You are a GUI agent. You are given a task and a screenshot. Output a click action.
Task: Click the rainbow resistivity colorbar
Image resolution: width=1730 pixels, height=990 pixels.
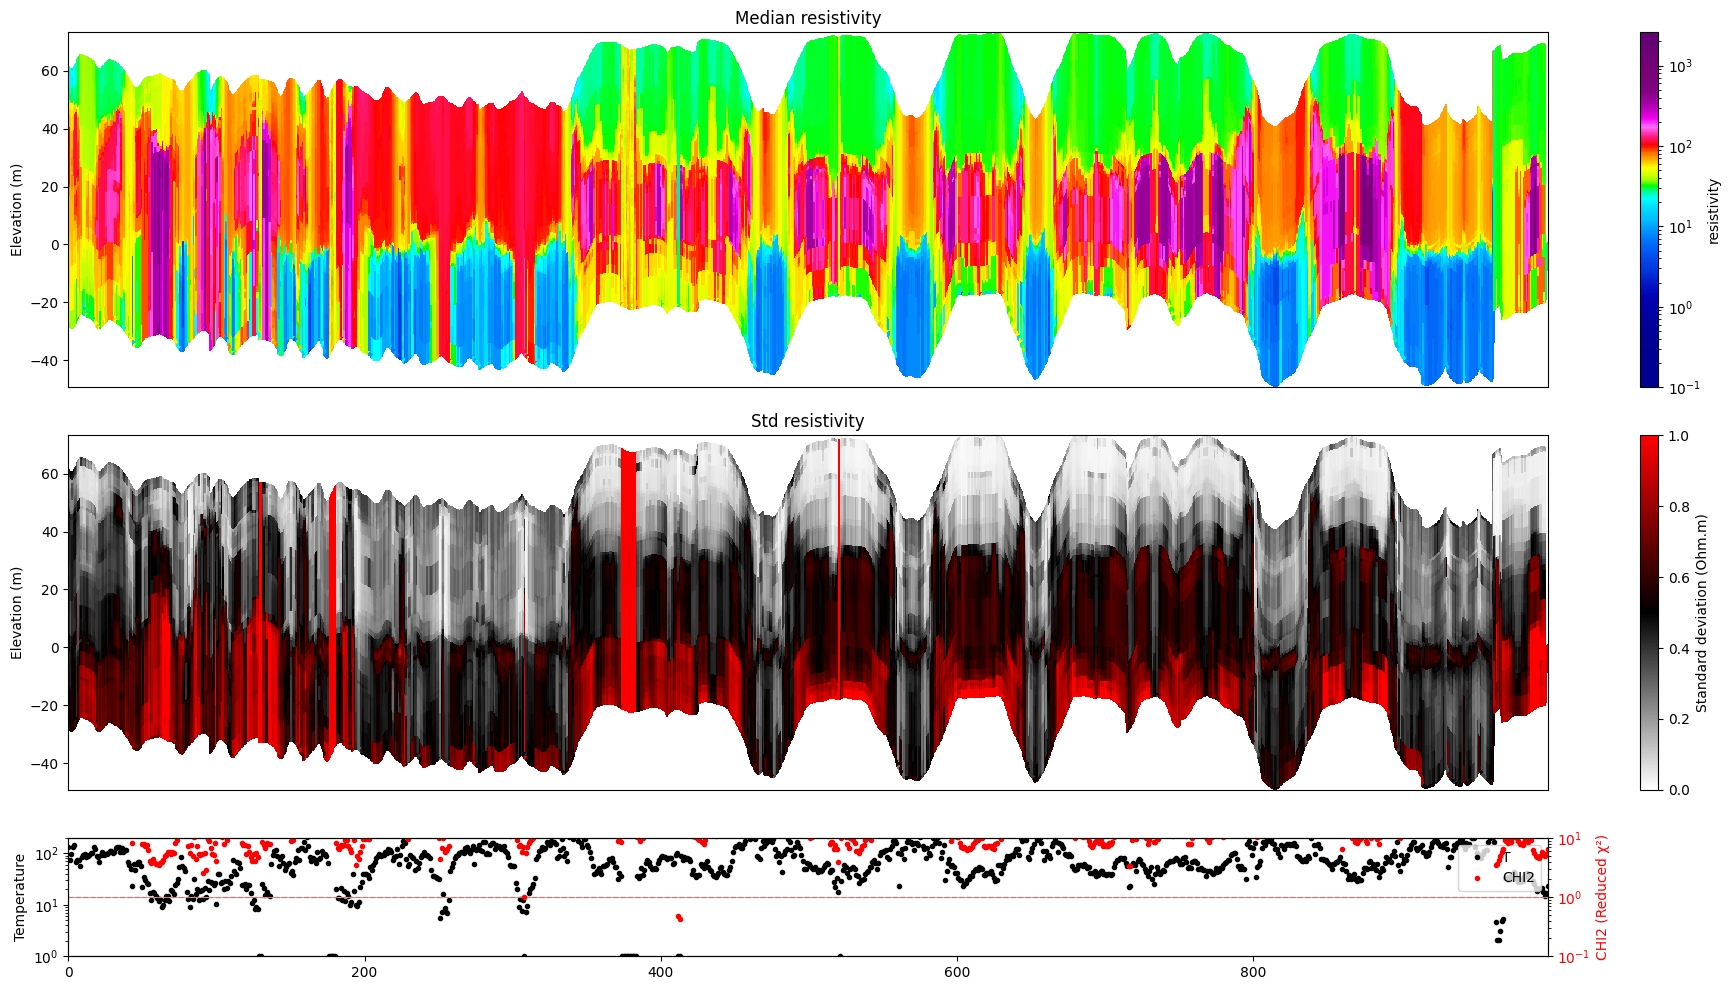pos(1649,210)
